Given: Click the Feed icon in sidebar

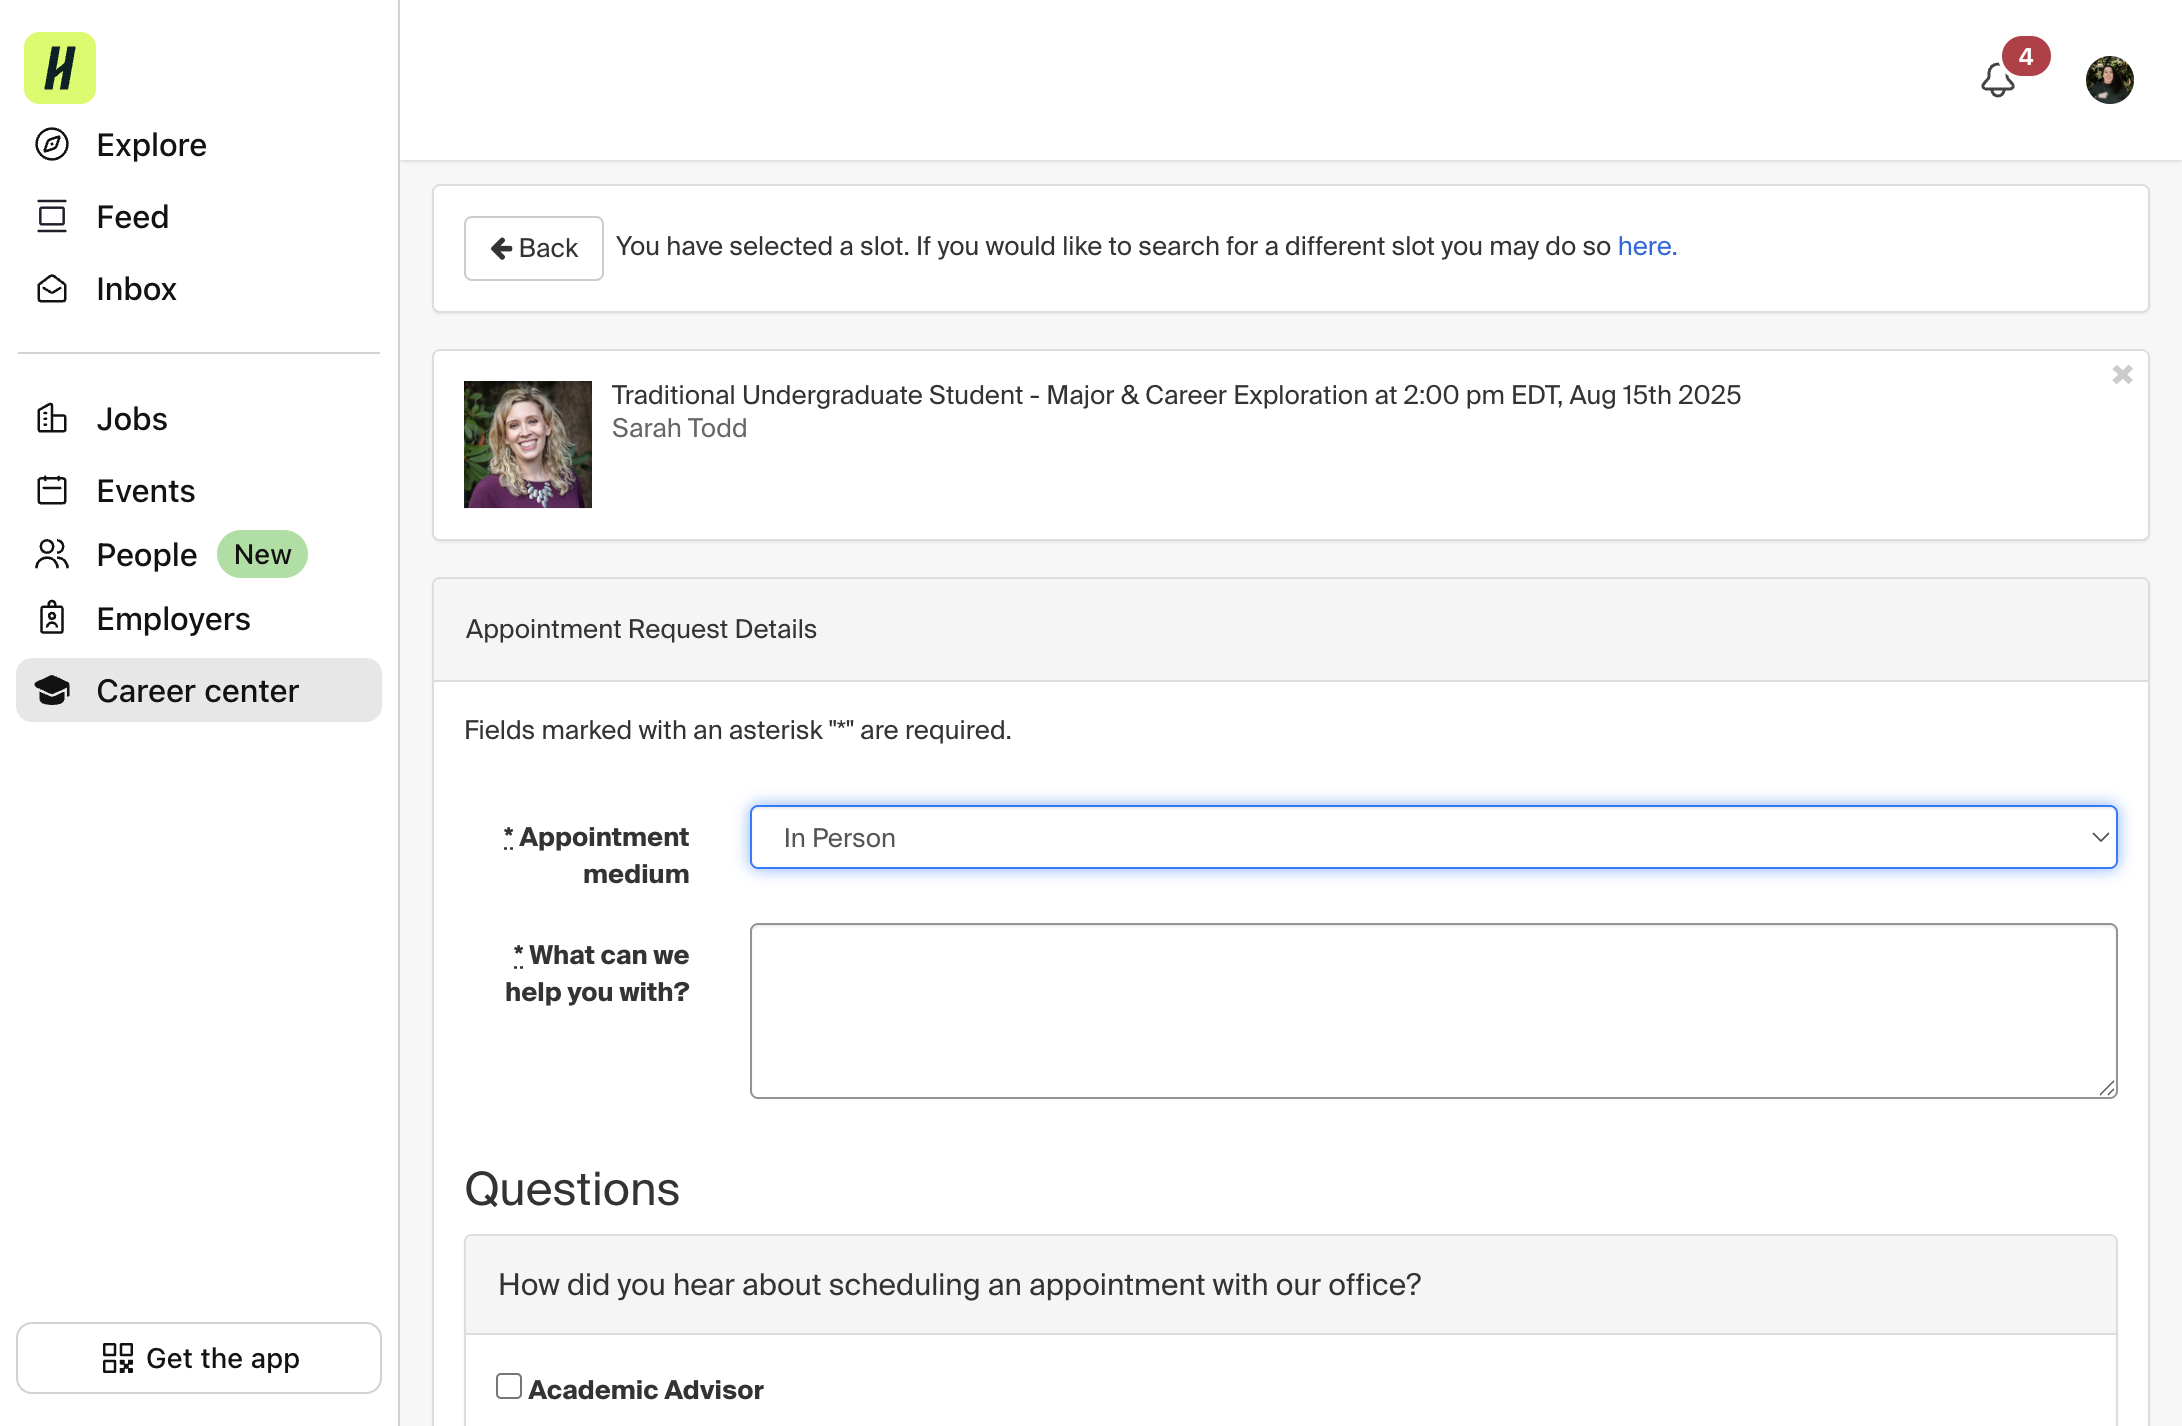Looking at the screenshot, I should click(52, 217).
